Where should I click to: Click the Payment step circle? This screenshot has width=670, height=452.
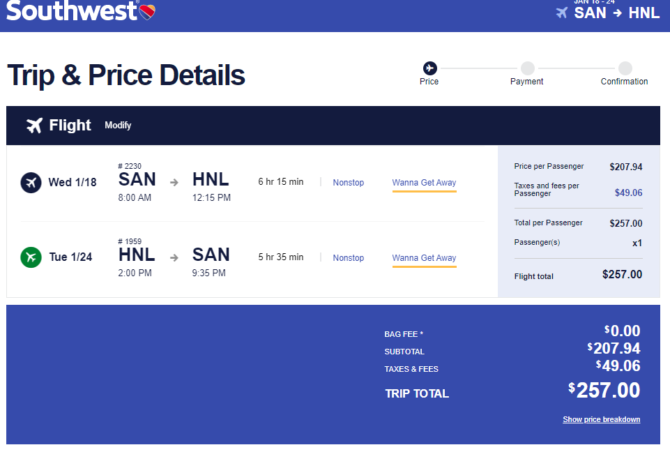[x=527, y=68]
